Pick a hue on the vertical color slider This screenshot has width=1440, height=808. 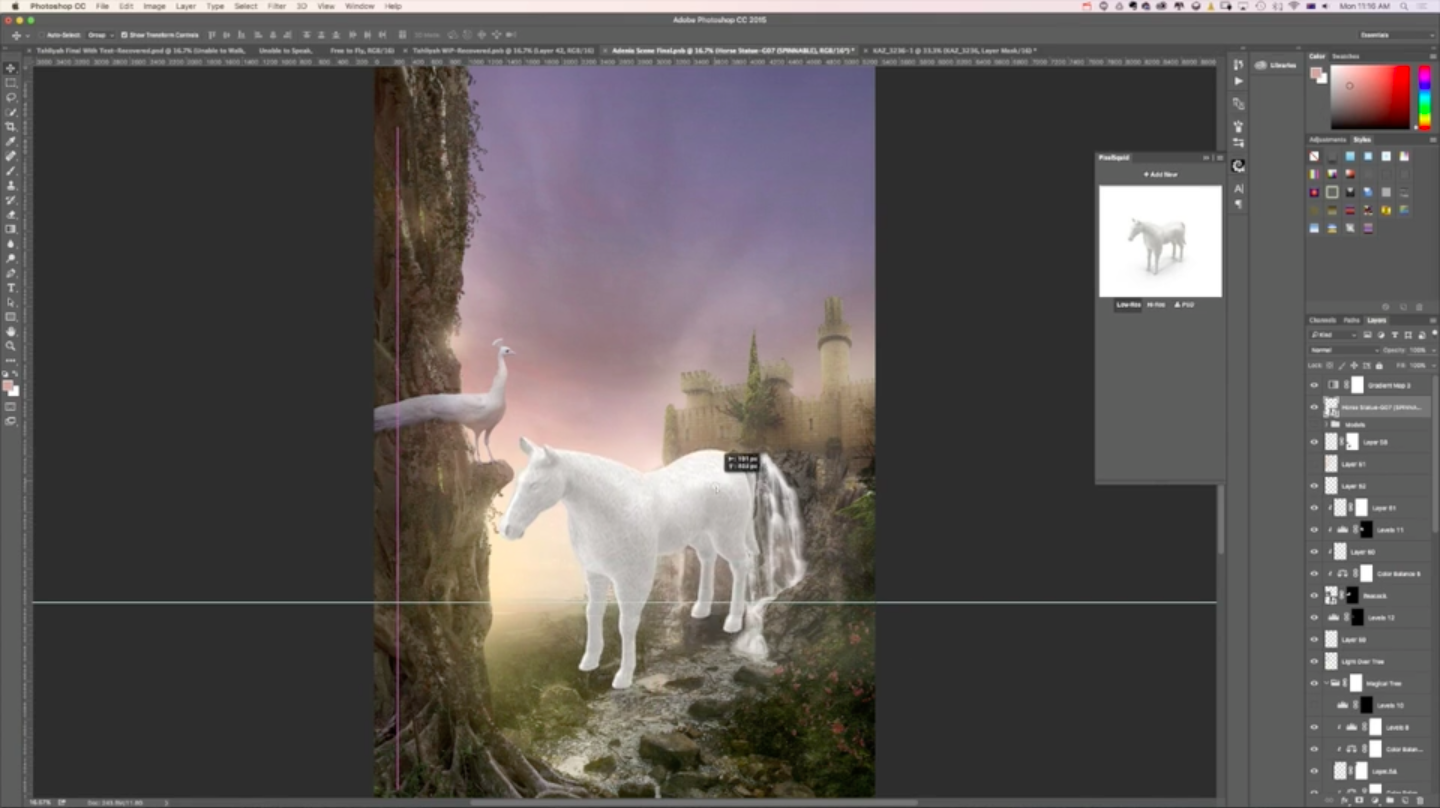(x=1424, y=95)
